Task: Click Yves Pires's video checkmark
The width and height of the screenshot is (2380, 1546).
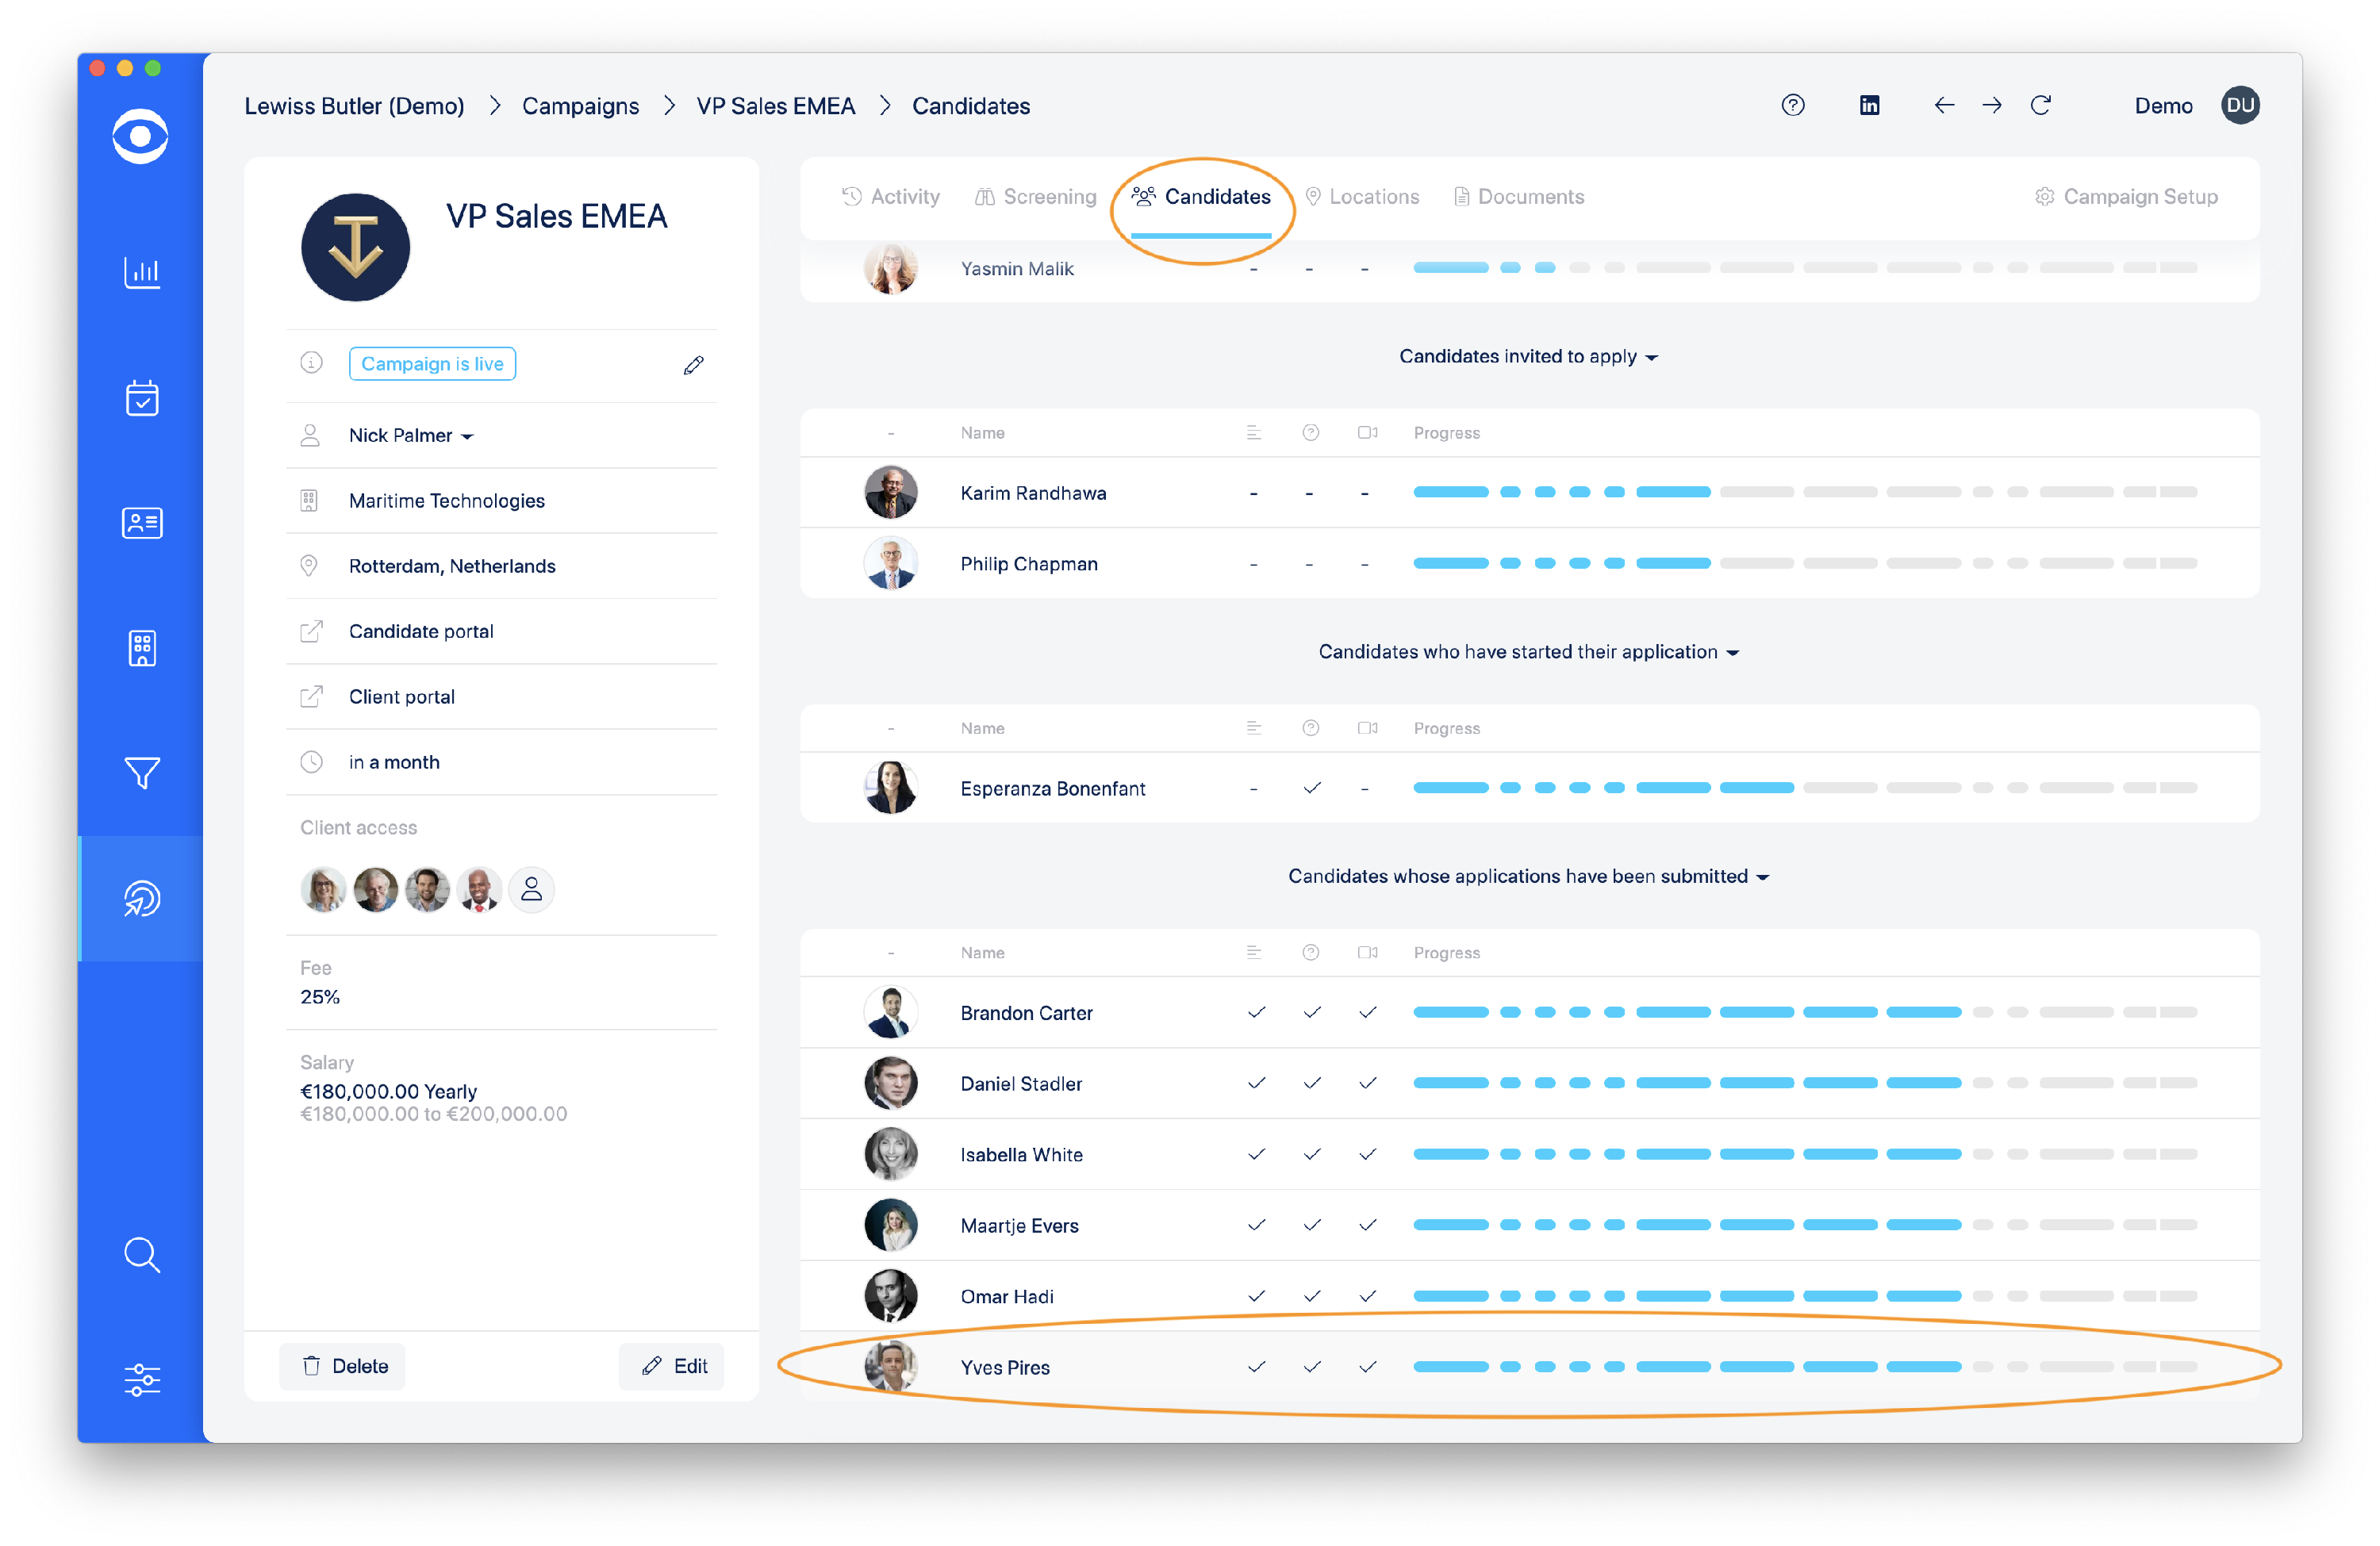Action: [x=1367, y=1366]
